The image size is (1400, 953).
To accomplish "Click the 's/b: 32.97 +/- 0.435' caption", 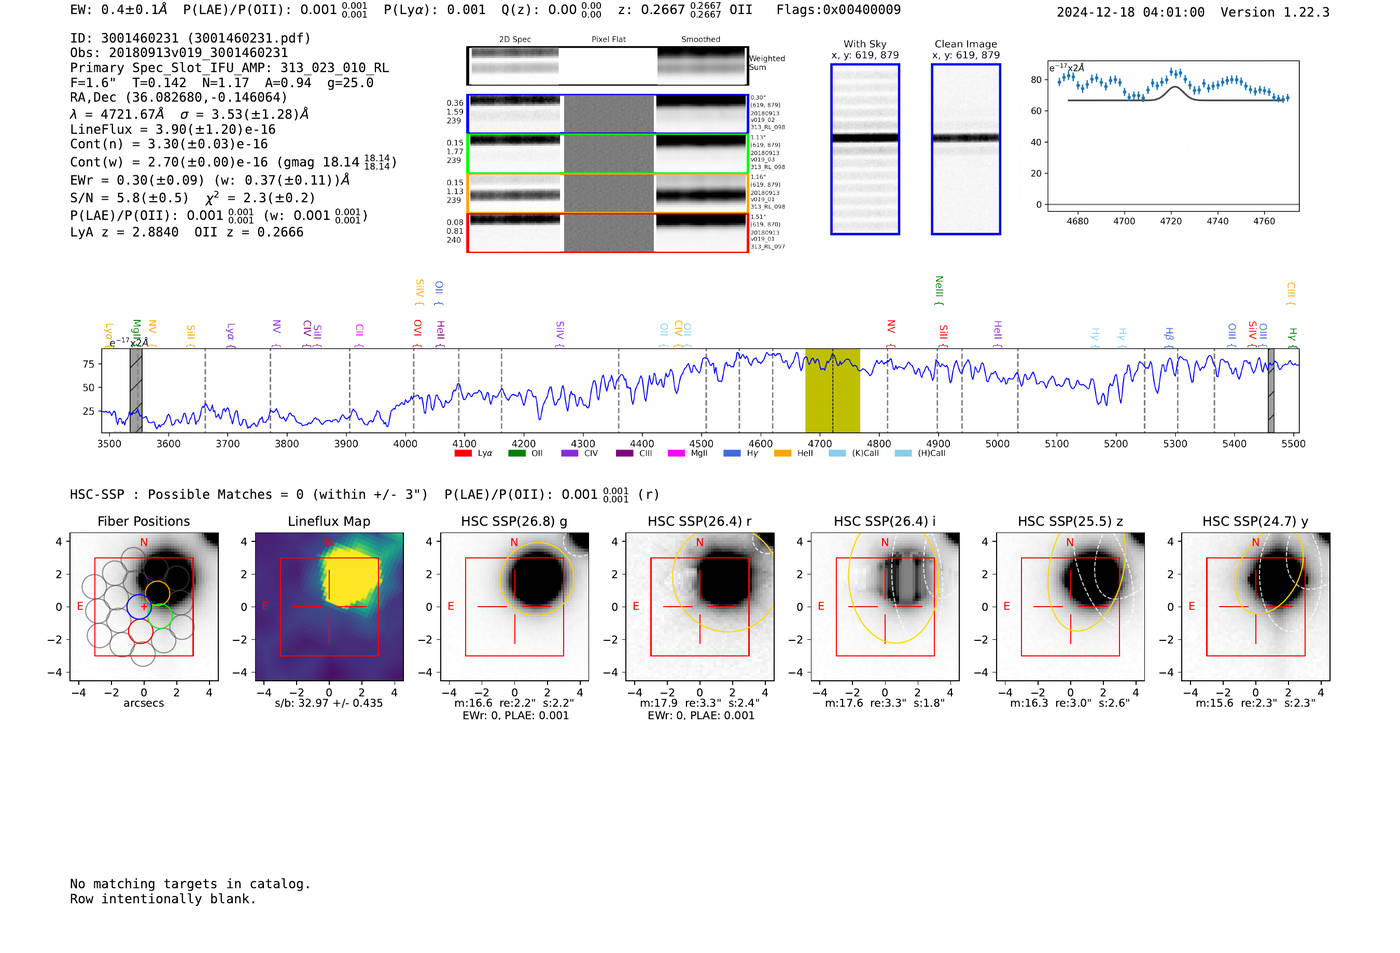I will click(x=329, y=703).
